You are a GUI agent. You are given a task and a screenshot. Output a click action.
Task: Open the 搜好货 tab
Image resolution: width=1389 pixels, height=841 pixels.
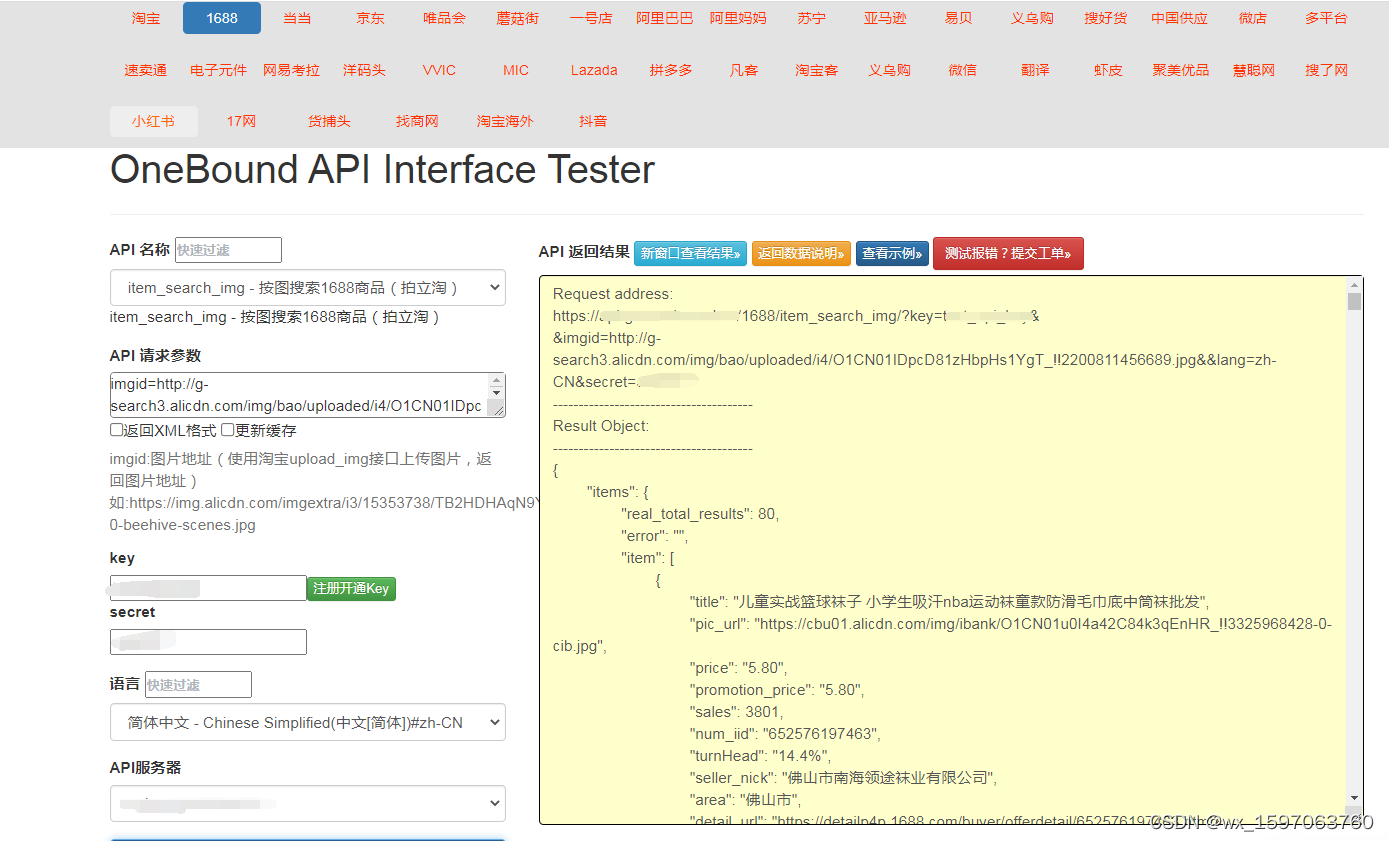(x=1106, y=18)
